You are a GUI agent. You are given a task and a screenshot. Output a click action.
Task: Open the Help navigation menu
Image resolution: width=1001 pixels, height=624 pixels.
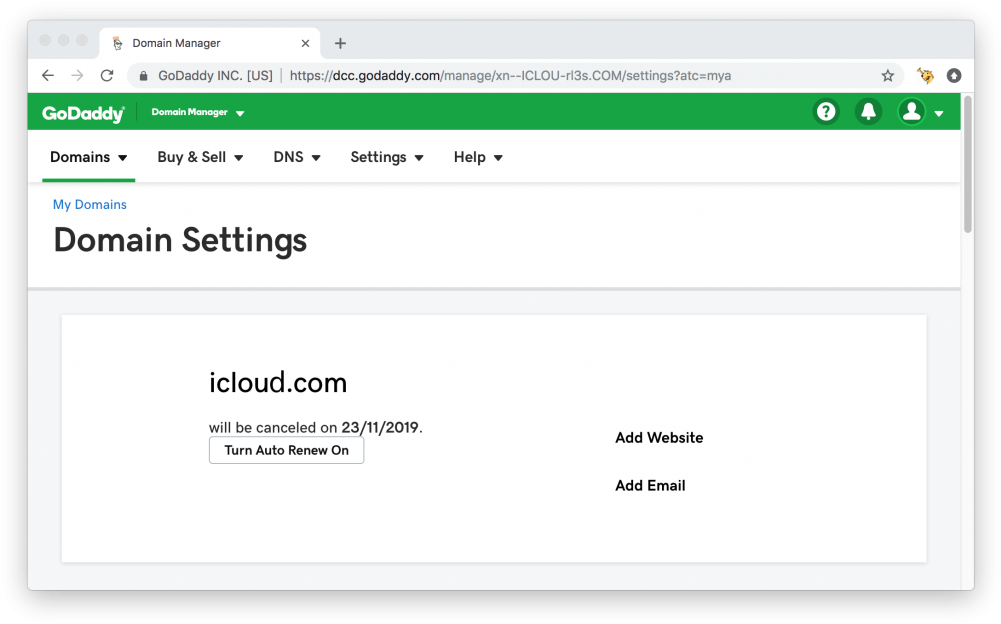point(477,157)
